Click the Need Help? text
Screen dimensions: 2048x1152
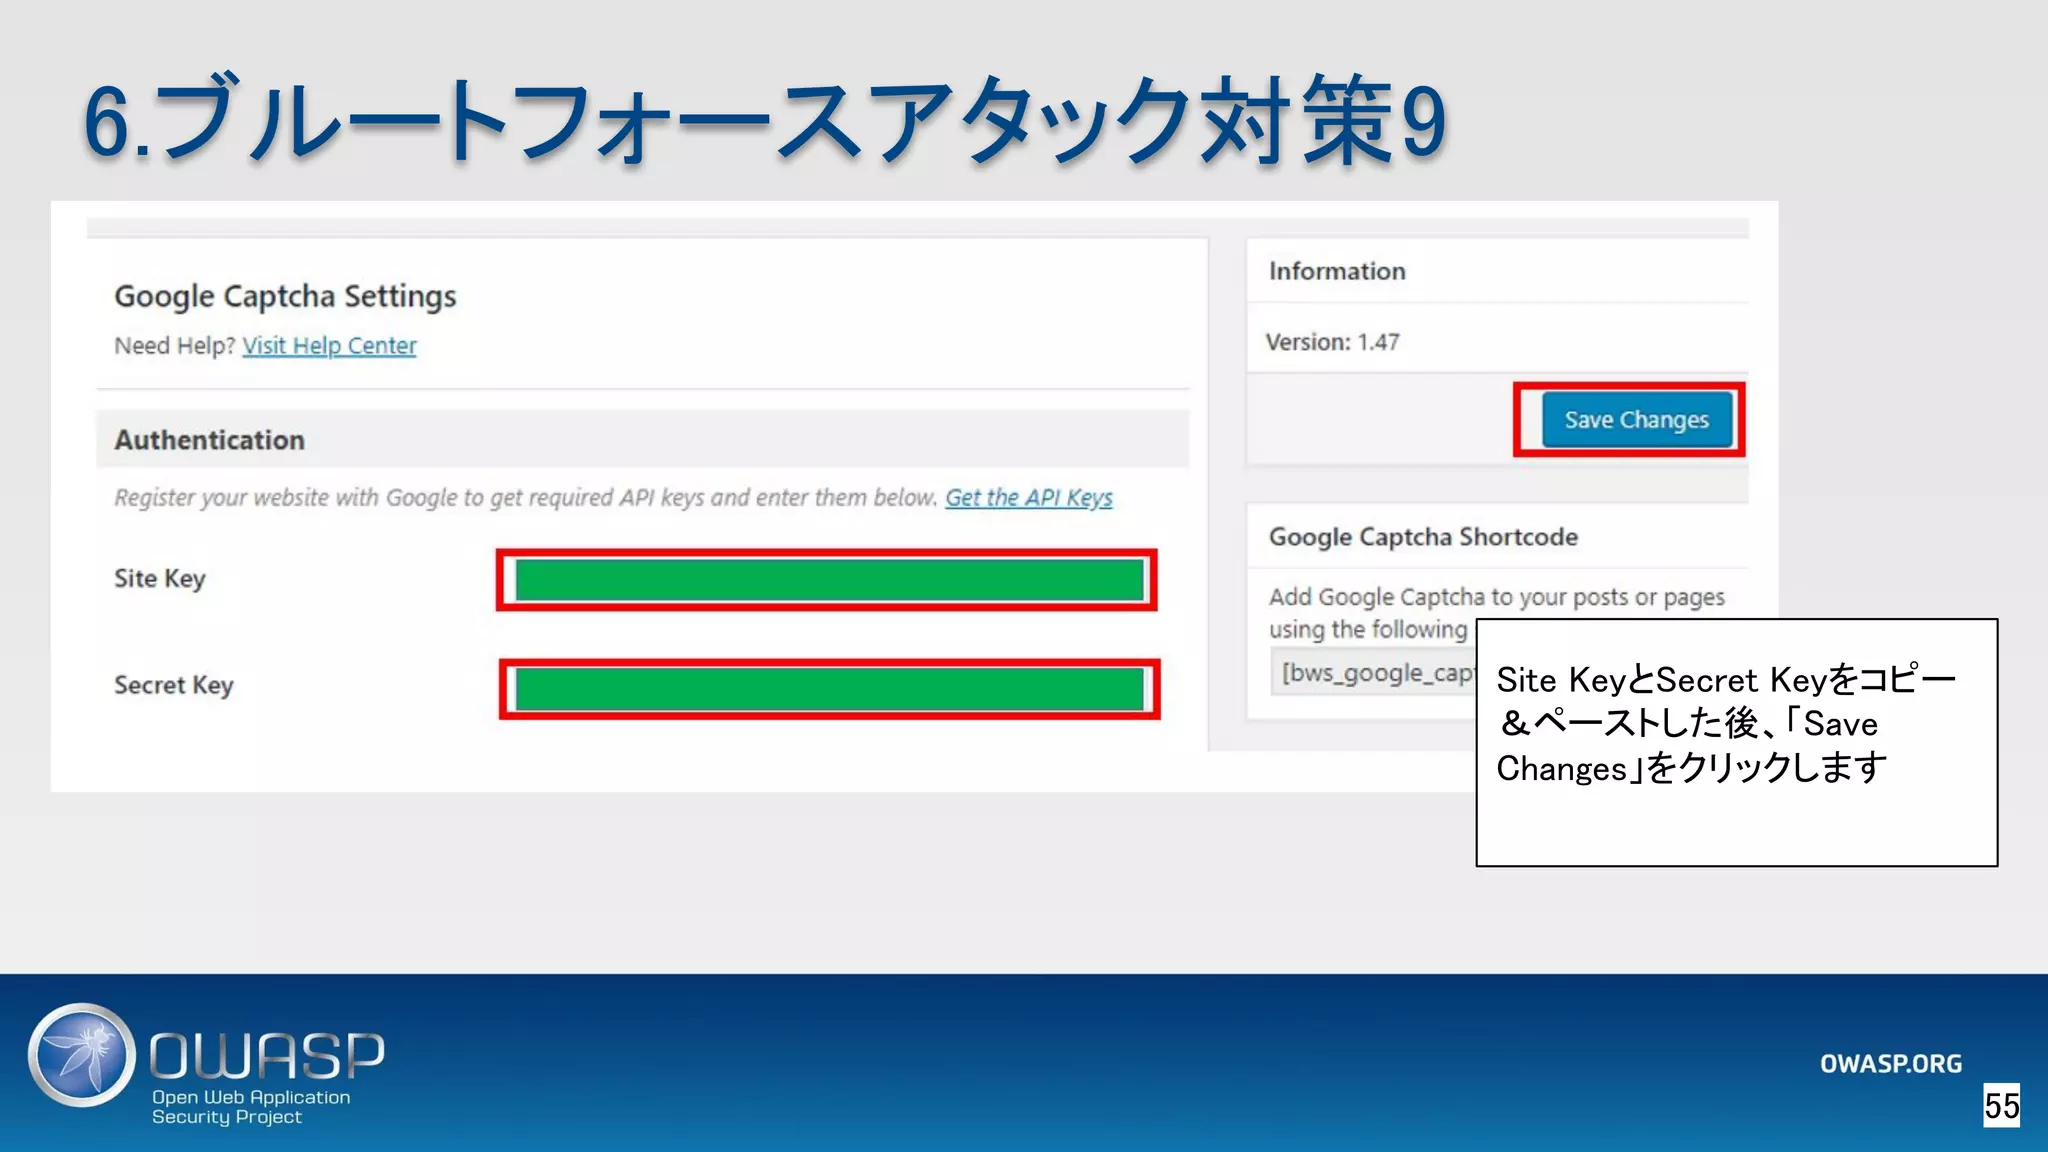tap(175, 345)
